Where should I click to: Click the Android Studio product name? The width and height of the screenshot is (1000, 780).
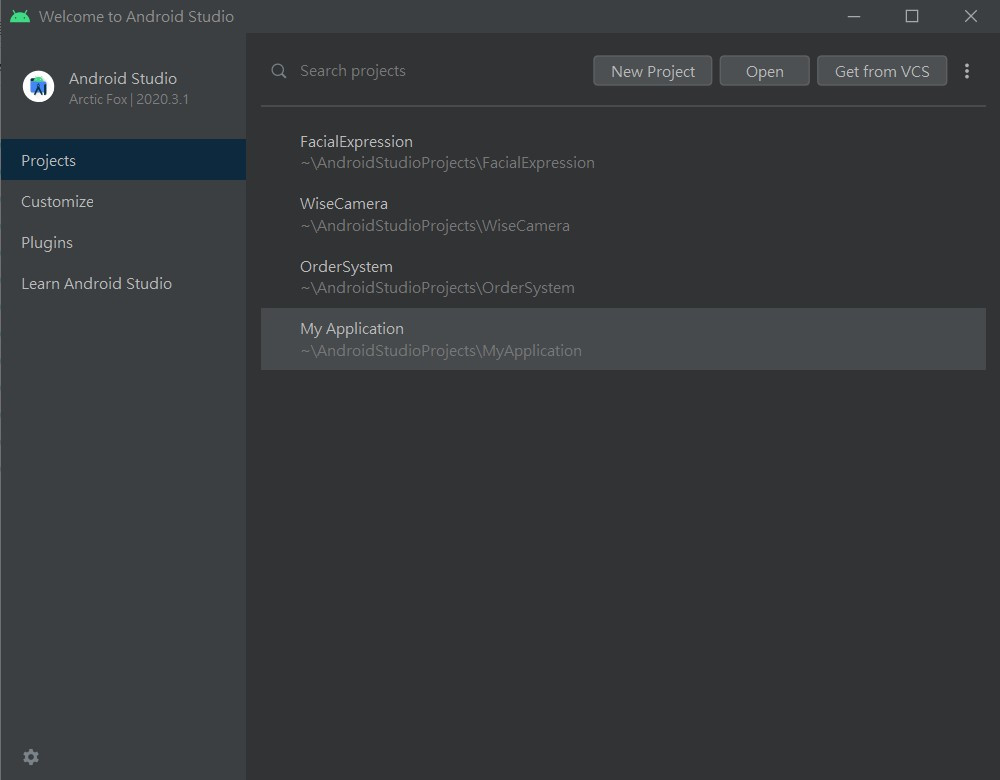[x=123, y=78]
